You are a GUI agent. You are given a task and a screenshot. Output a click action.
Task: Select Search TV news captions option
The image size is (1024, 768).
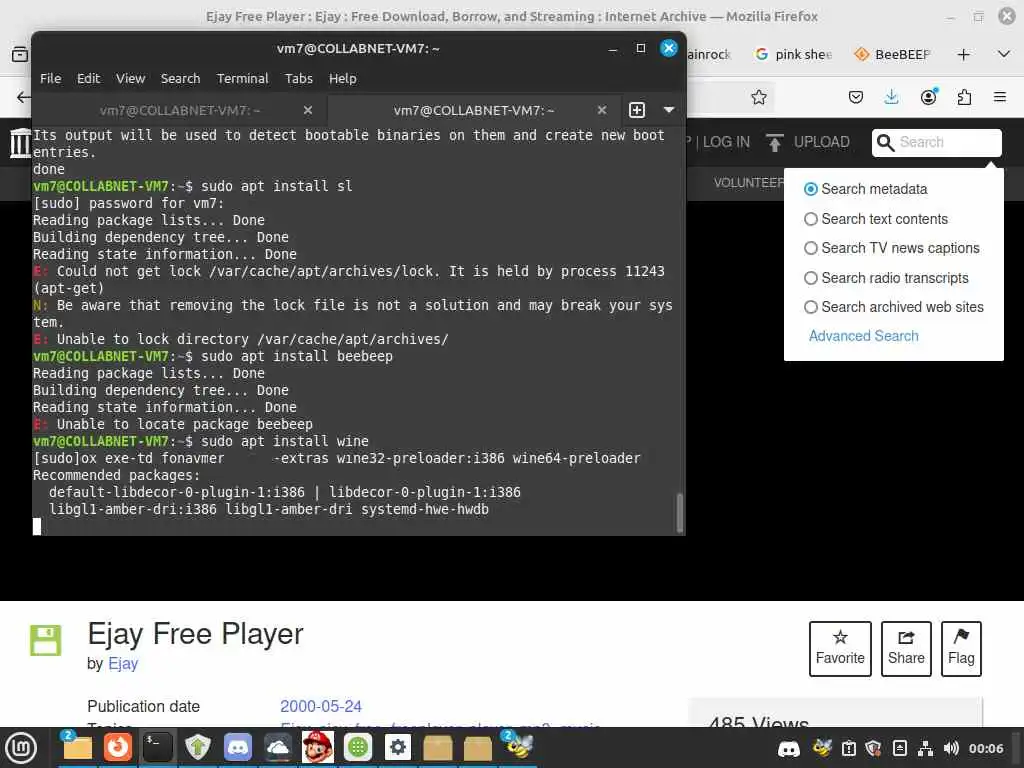tap(810, 248)
